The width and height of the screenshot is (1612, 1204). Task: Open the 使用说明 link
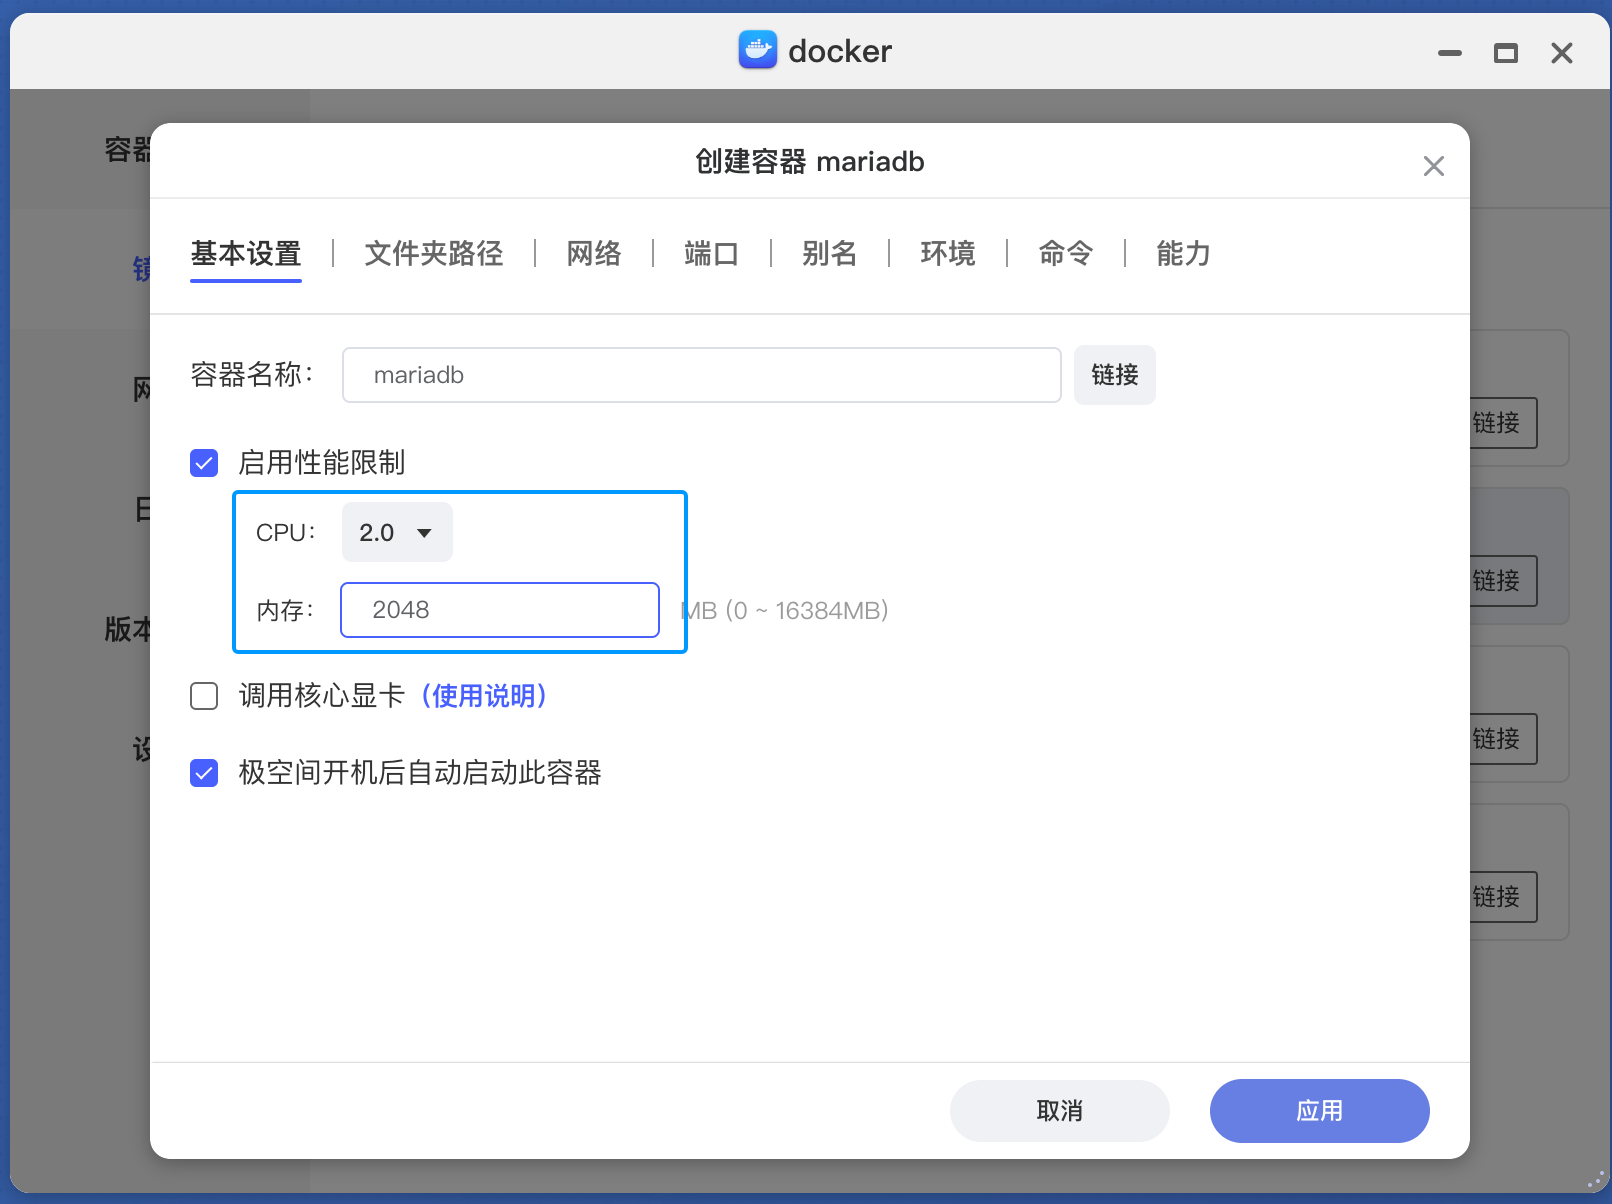[484, 696]
